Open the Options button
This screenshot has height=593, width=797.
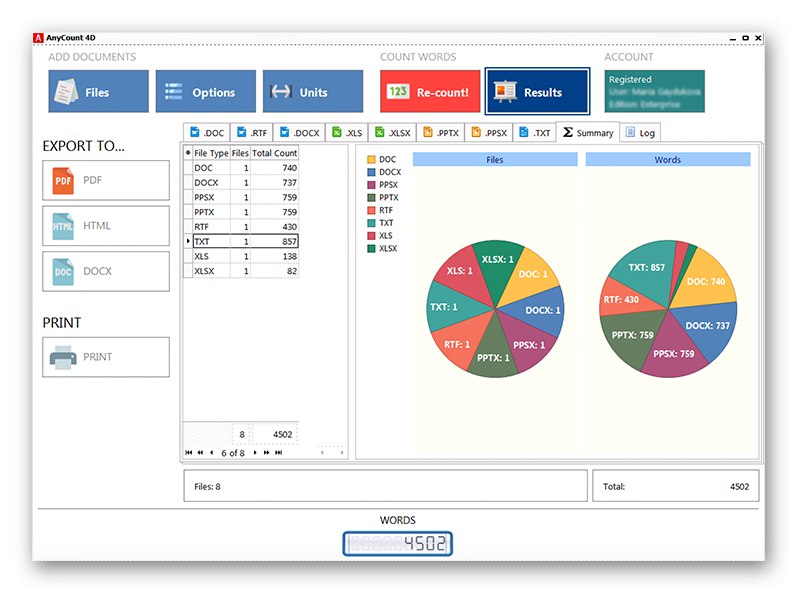pos(206,91)
